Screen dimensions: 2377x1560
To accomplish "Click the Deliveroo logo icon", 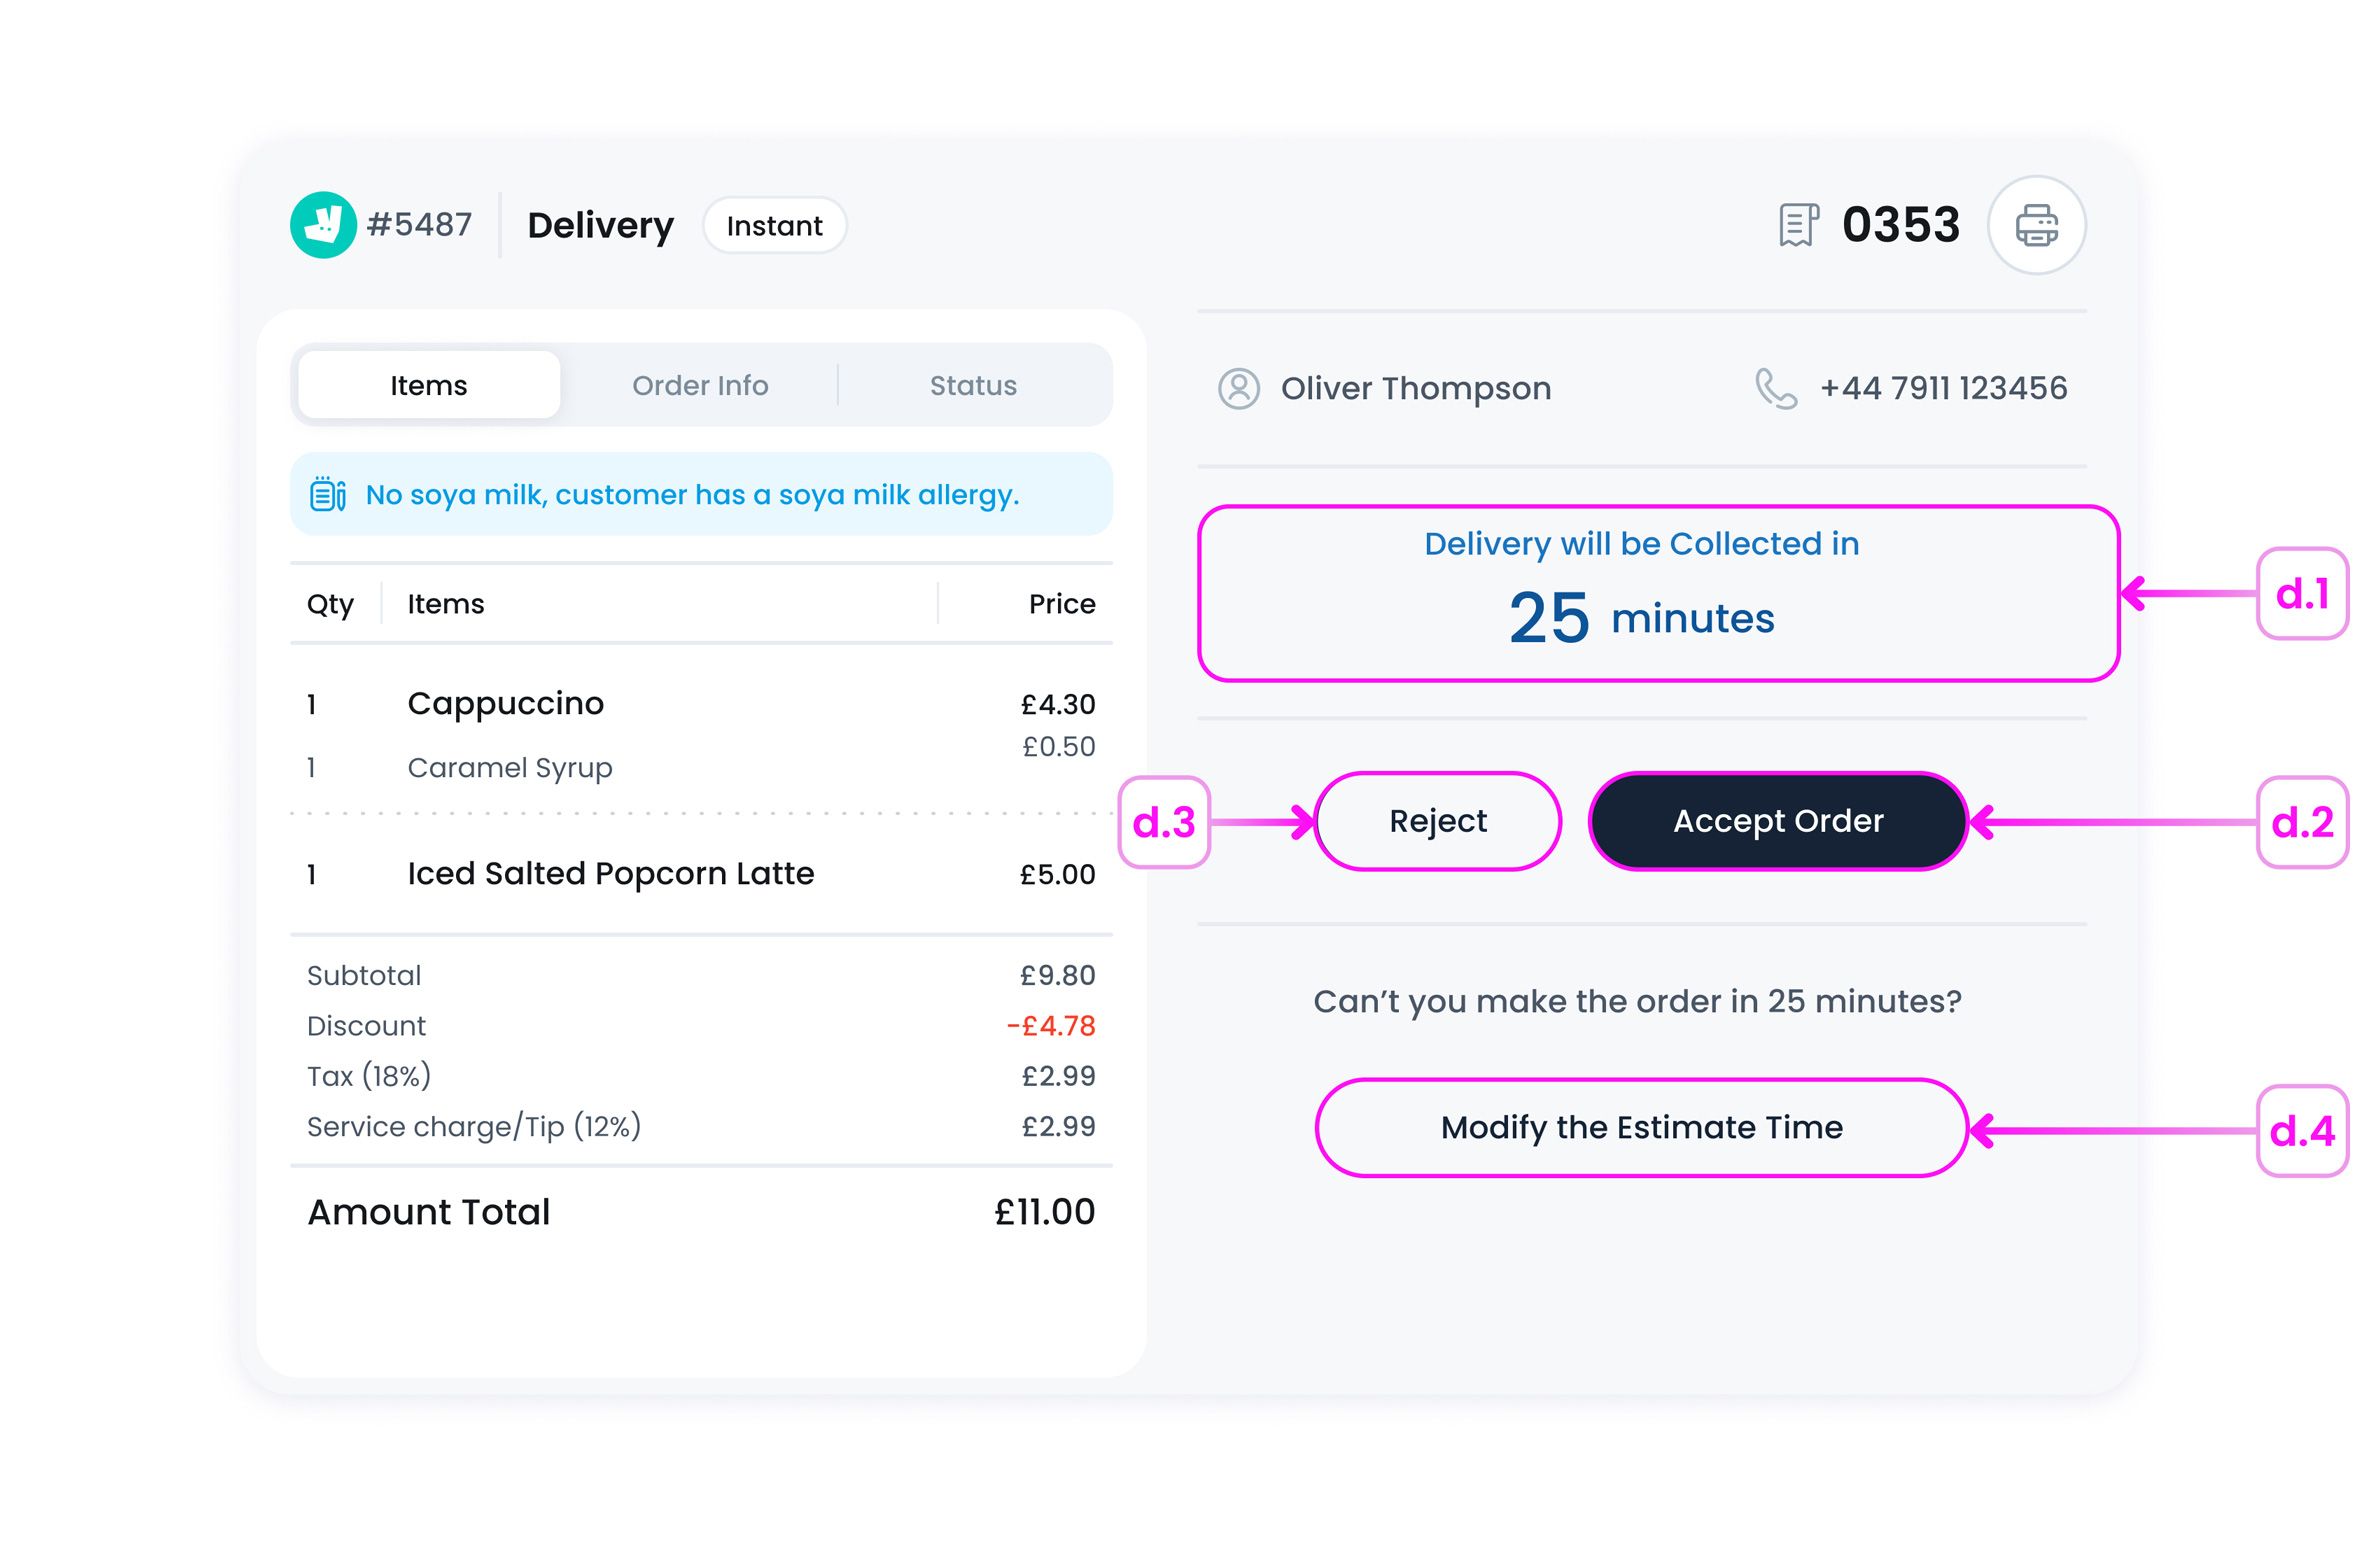I will pyautogui.click(x=323, y=225).
